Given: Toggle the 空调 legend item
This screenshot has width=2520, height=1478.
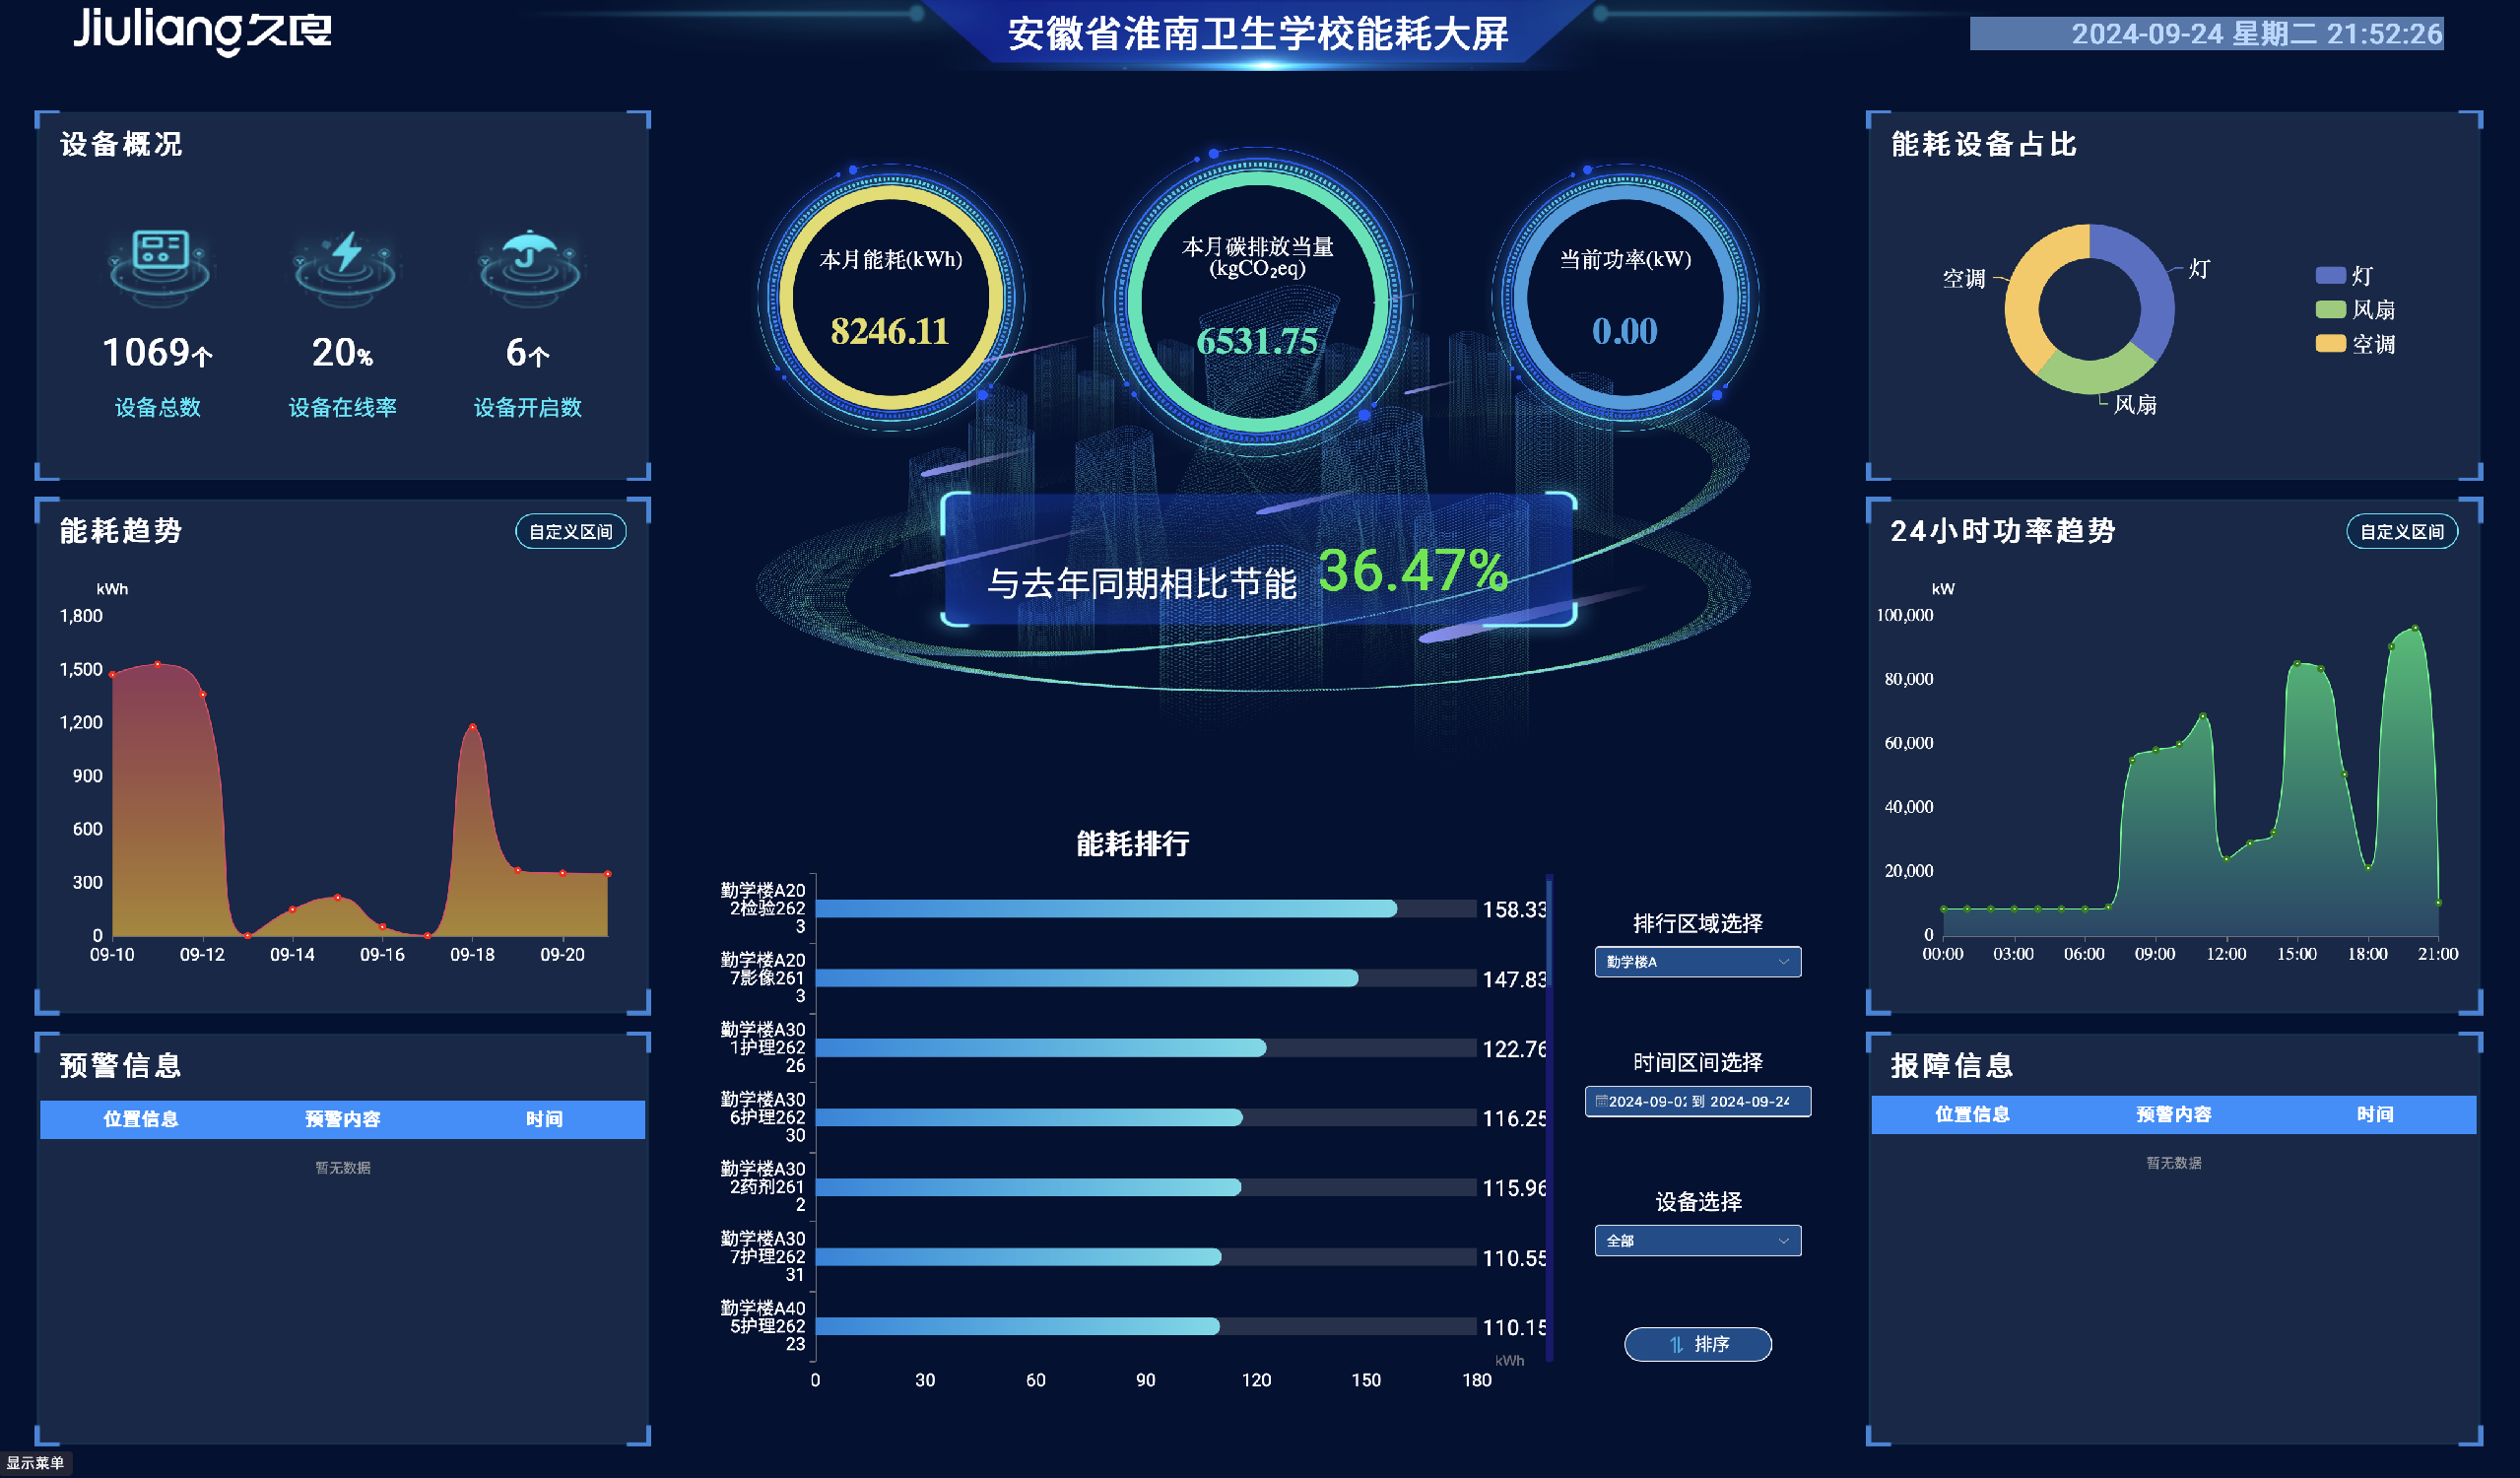Looking at the screenshot, I should 2355,344.
